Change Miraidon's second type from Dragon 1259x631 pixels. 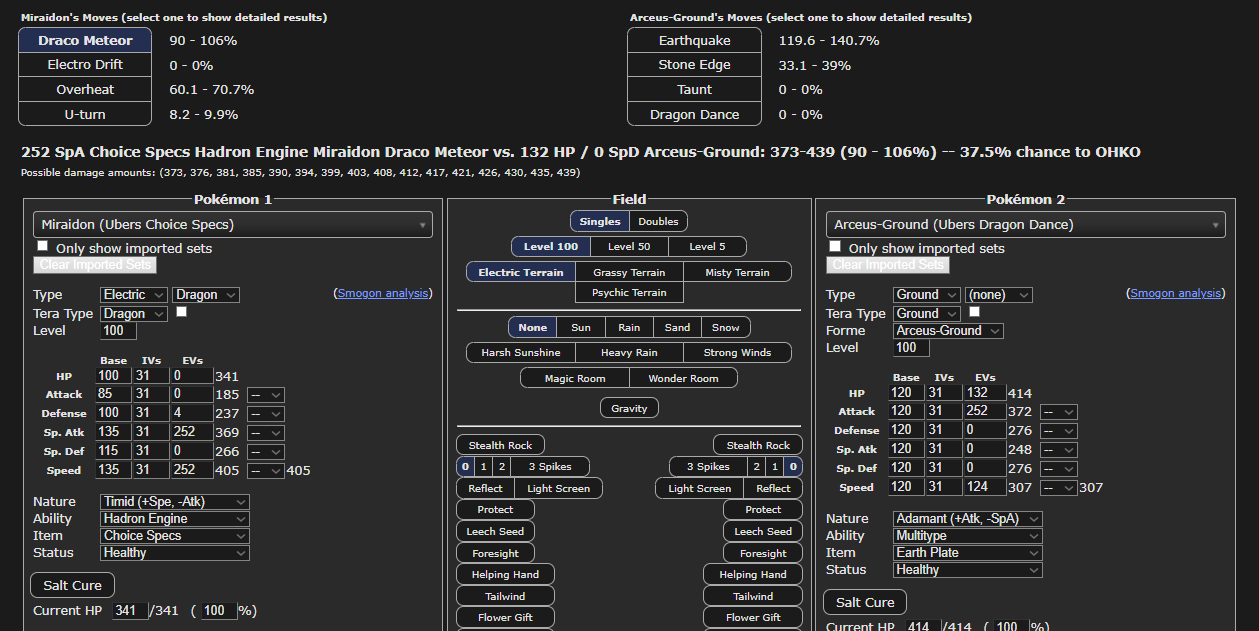click(206, 295)
